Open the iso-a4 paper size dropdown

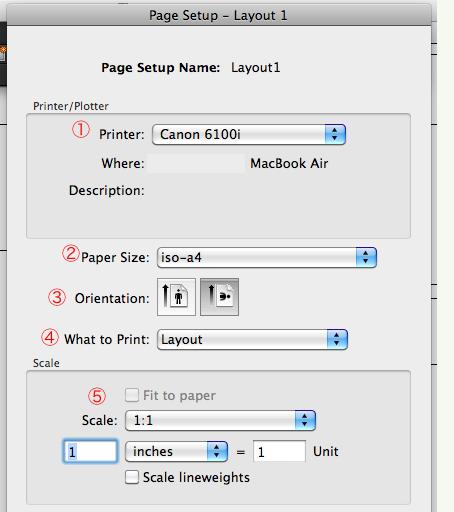tap(267, 257)
